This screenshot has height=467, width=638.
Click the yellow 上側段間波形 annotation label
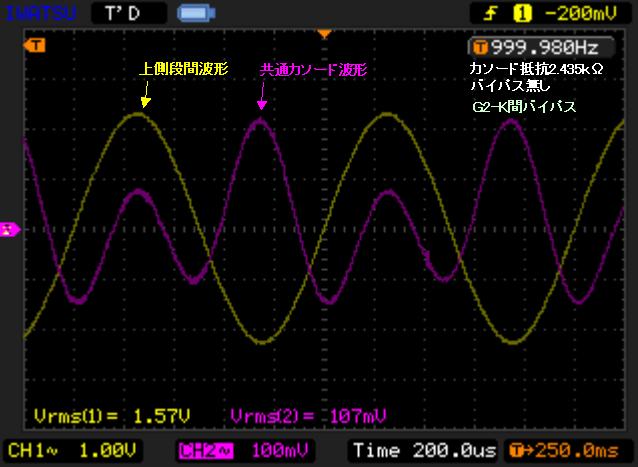[x=183, y=68]
